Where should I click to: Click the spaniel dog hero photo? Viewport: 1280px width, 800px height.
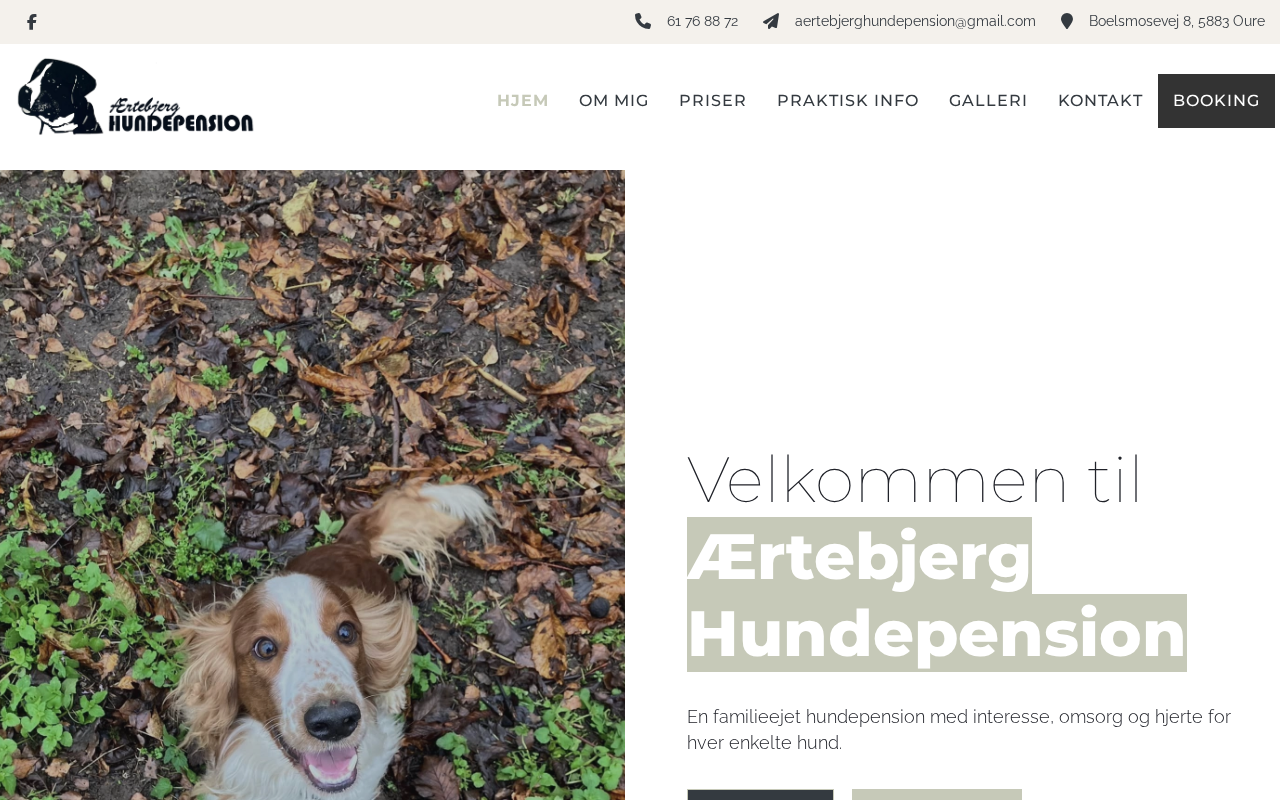click(312, 485)
